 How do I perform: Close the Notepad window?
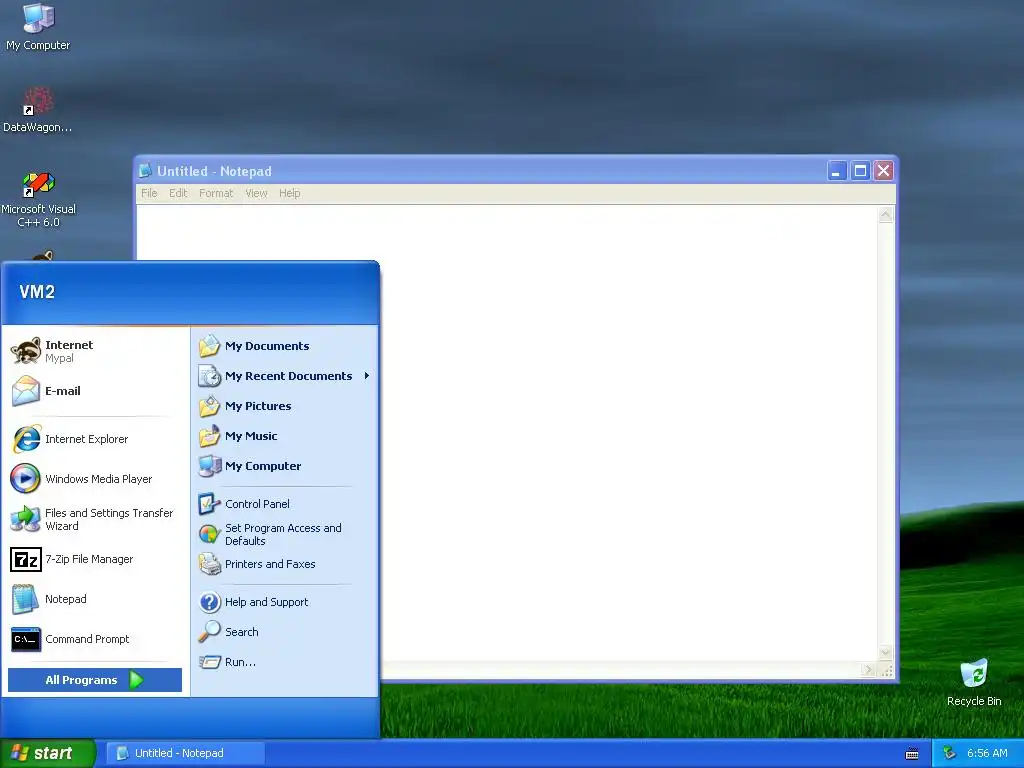click(x=884, y=171)
